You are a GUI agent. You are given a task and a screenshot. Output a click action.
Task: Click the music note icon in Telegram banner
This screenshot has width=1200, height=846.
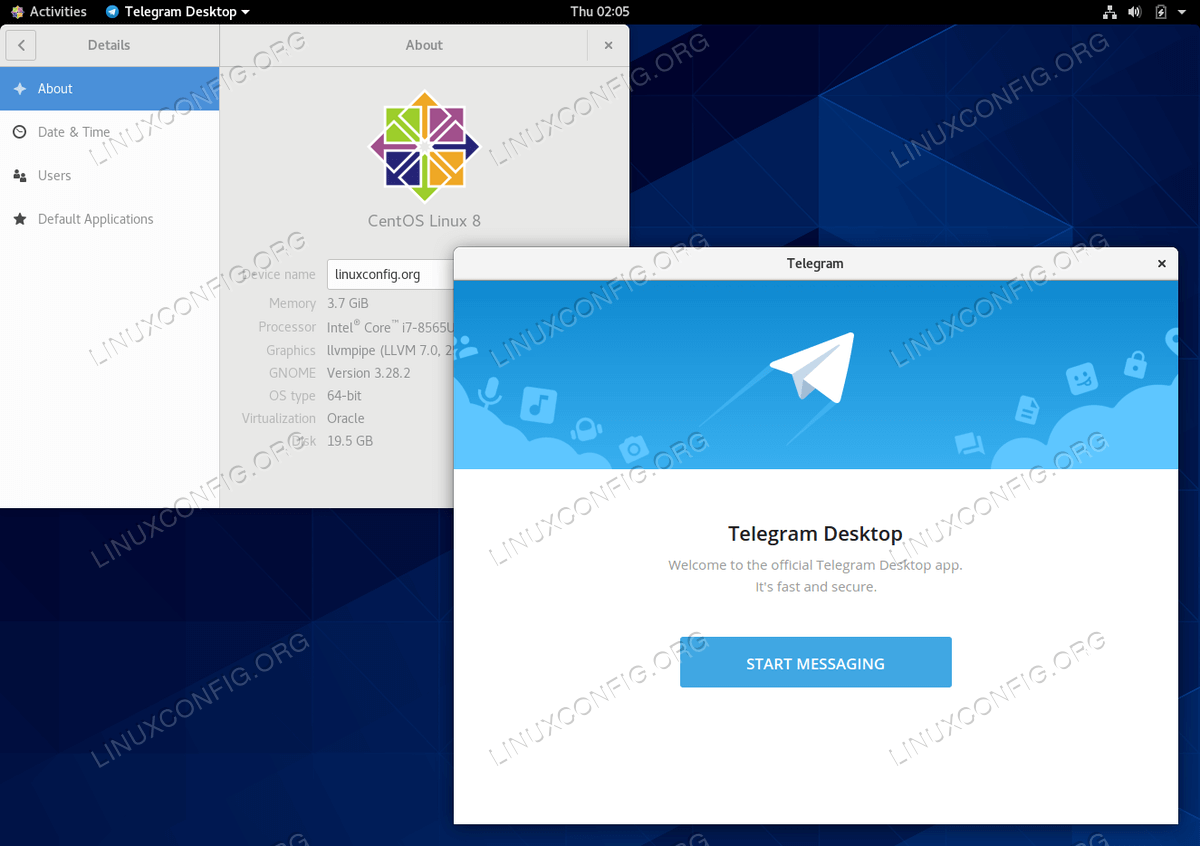pos(538,404)
